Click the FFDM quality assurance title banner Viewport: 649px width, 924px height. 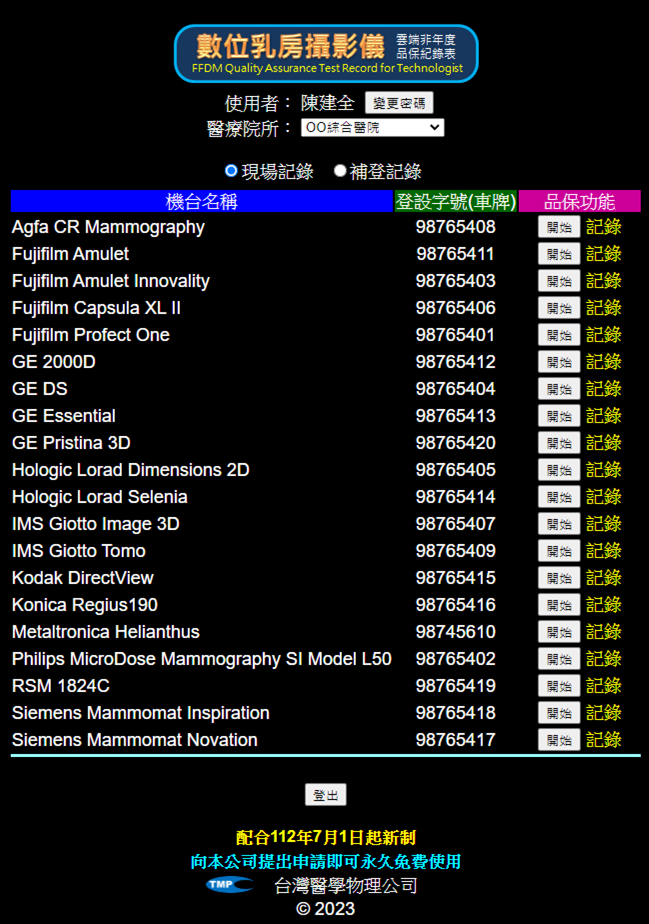point(325,54)
